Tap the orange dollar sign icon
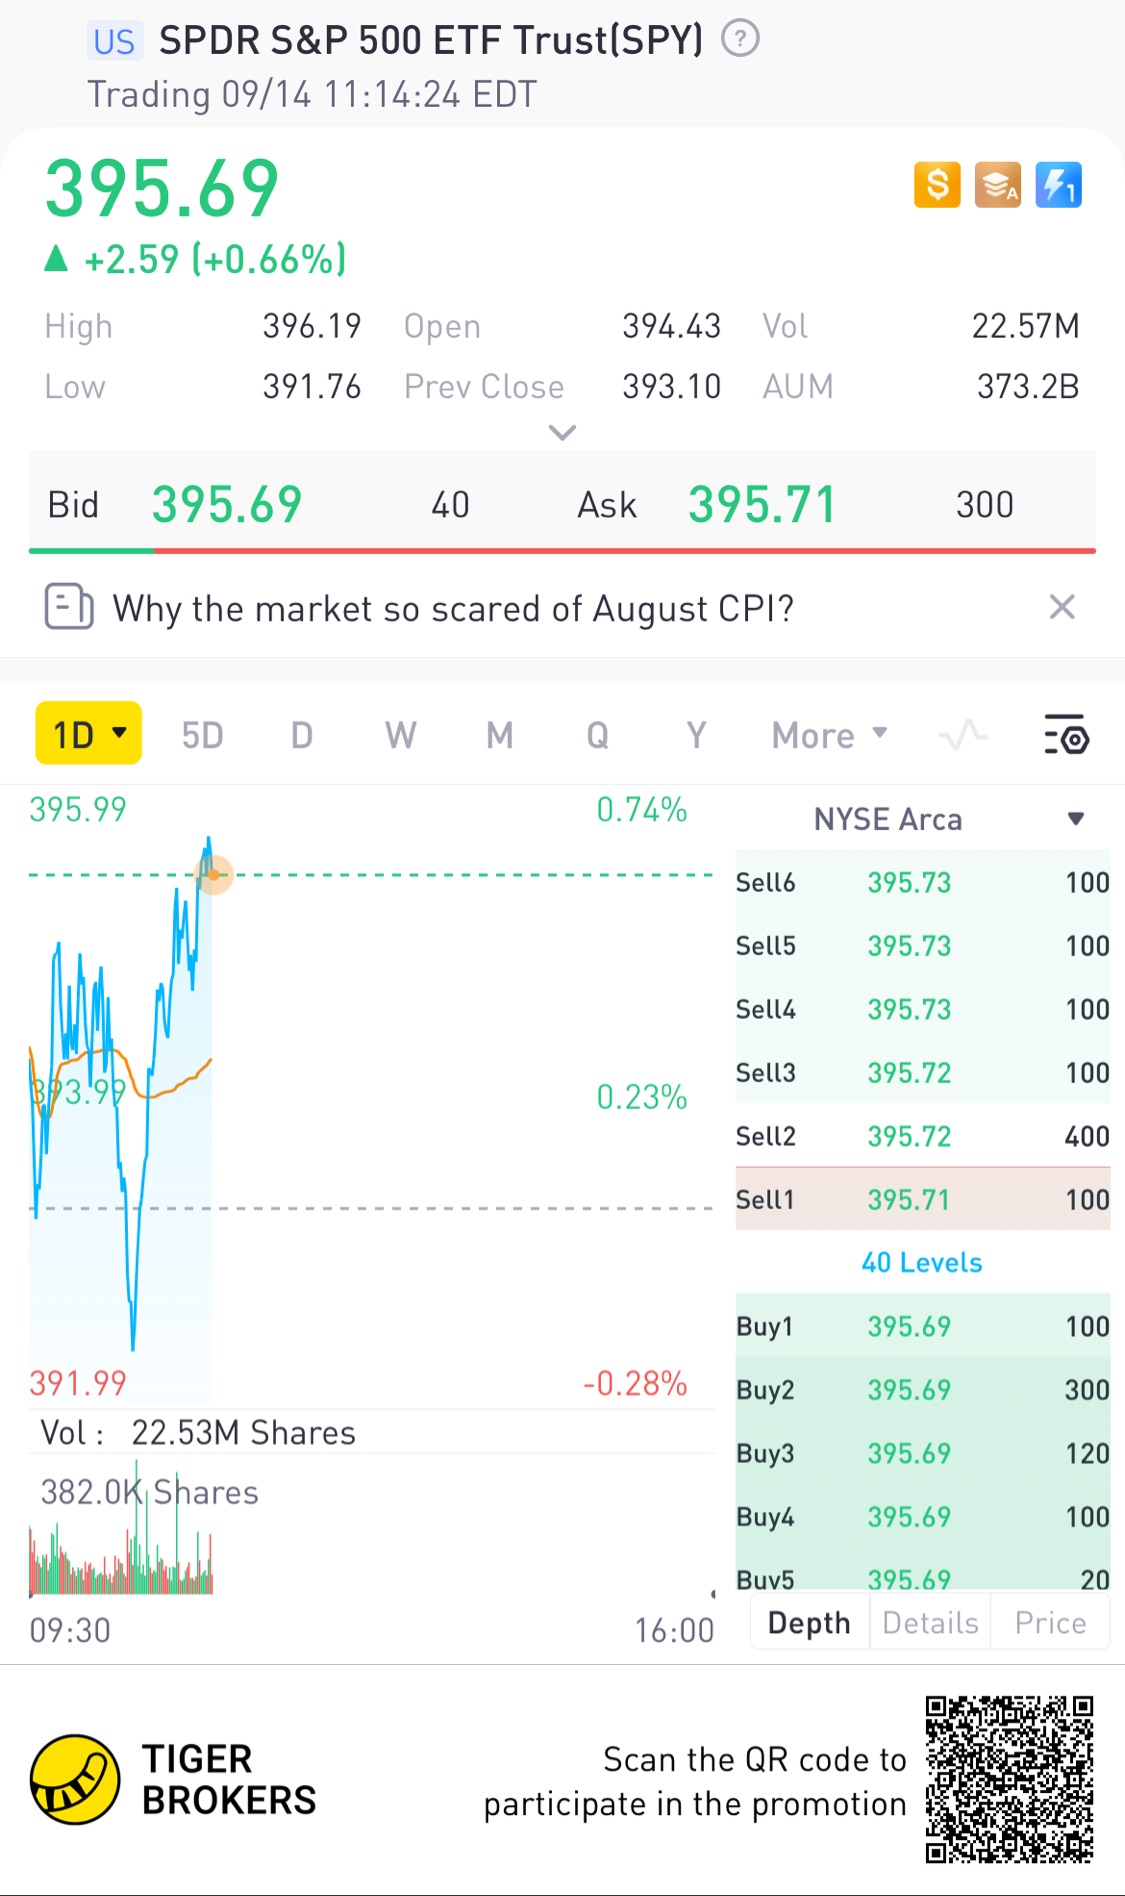Screen dimensions: 1125x1896 pos(937,185)
